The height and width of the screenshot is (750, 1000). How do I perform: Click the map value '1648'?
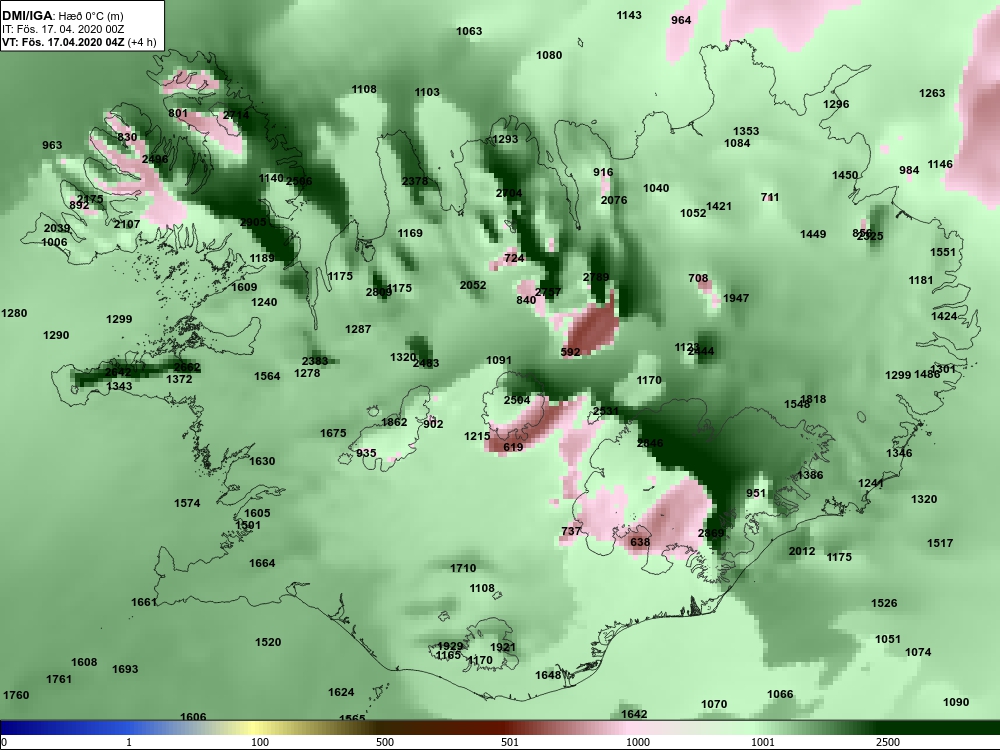[548, 675]
